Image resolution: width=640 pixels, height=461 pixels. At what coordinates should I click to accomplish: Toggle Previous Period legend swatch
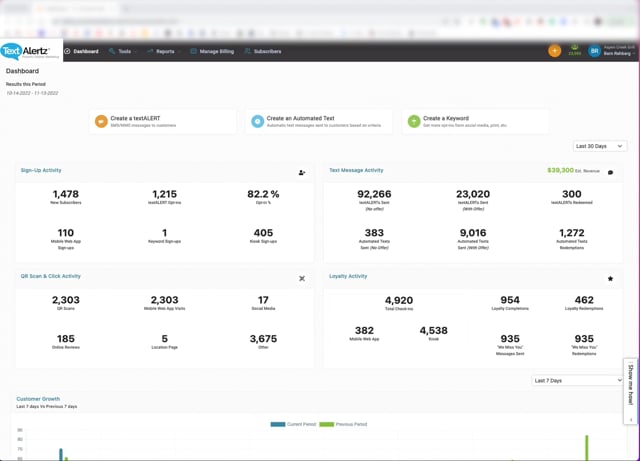327,424
